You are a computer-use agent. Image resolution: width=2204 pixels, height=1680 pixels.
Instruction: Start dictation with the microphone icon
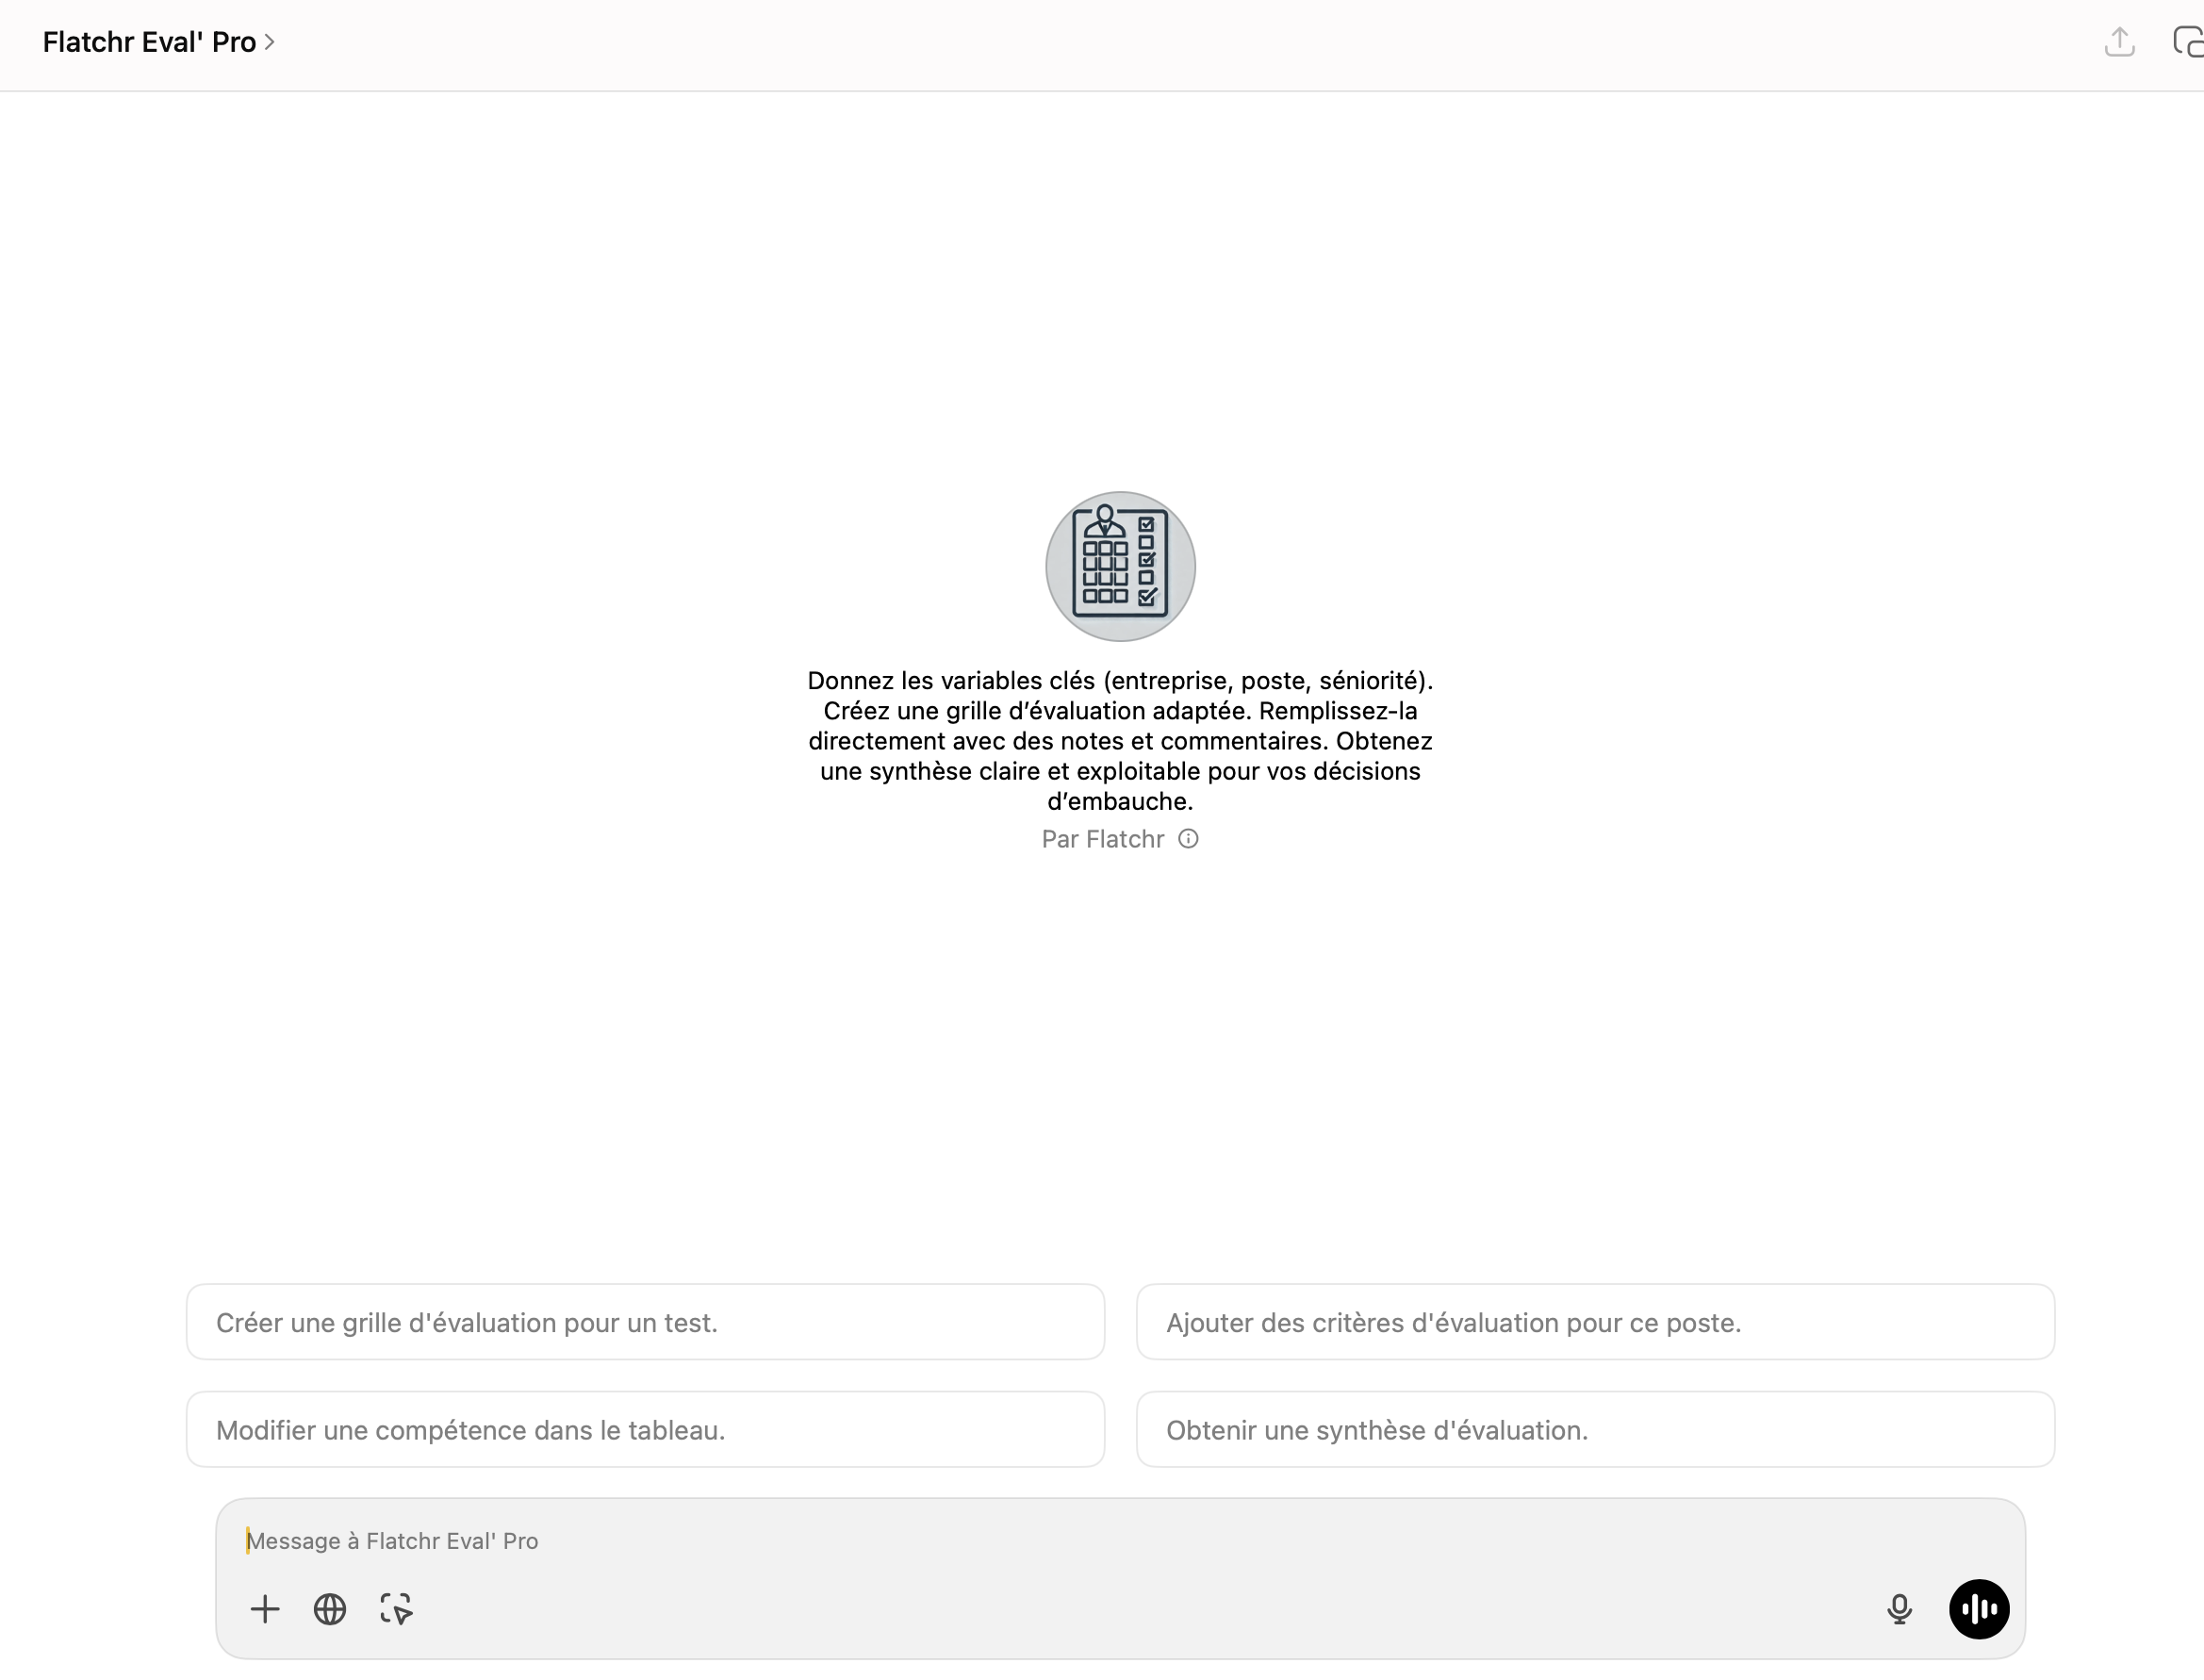(x=1899, y=1609)
